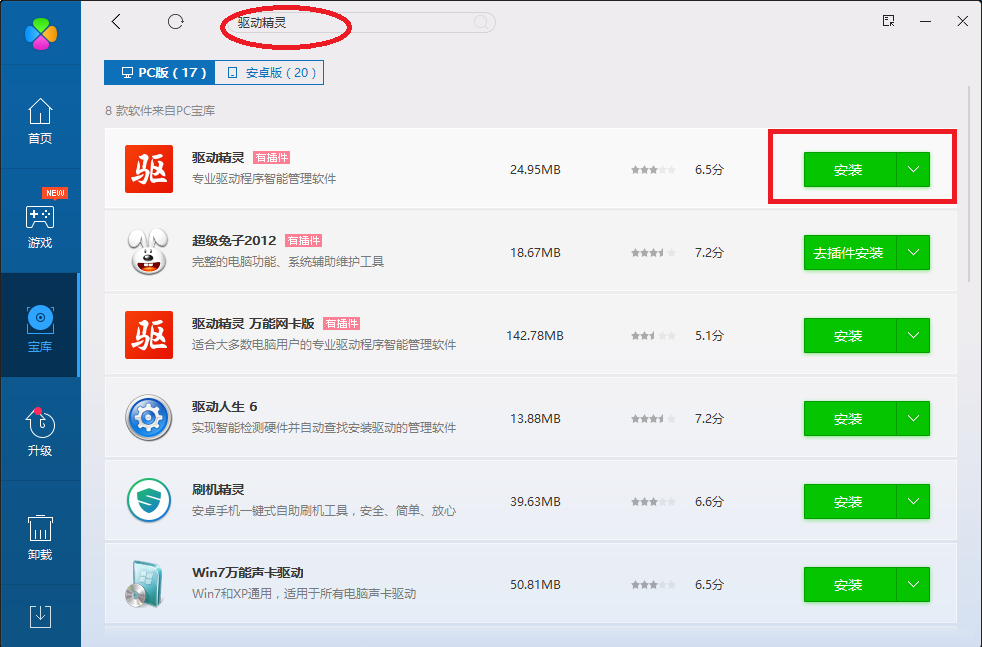The height and width of the screenshot is (647, 982).
Task: Click the 有插件 tag beside 超级兔子2012
Action: (303, 241)
